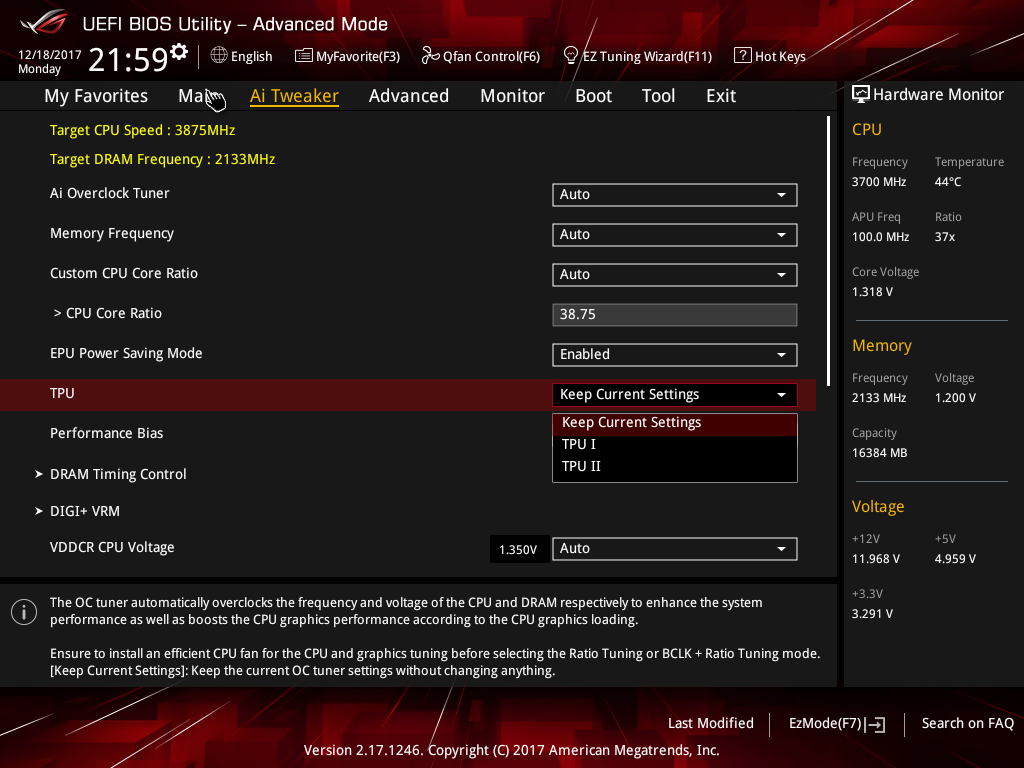1024x768 pixels.
Task: Click Search on FAQ link
Action: point(967,723)
